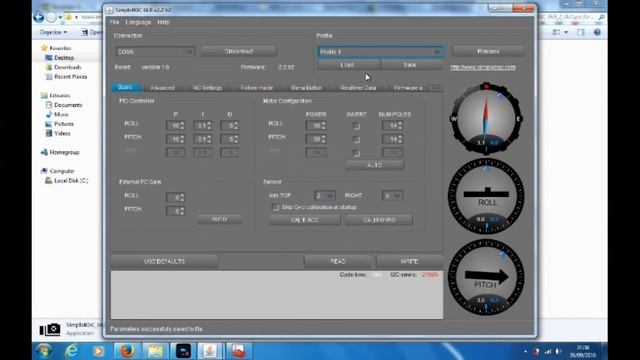Open the simplebgc website link
640x360 pixels.
[x=483, y=67]
